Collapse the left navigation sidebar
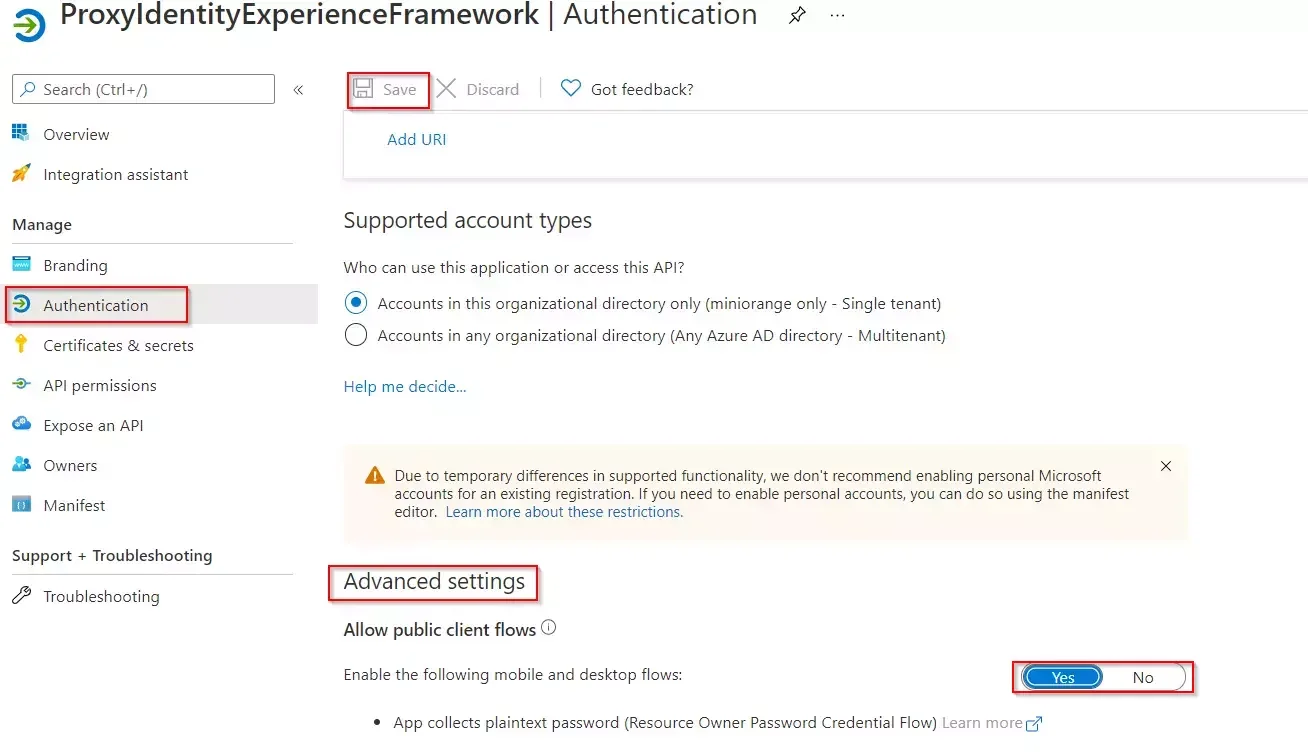1308x754 pixels. [298, 88]
